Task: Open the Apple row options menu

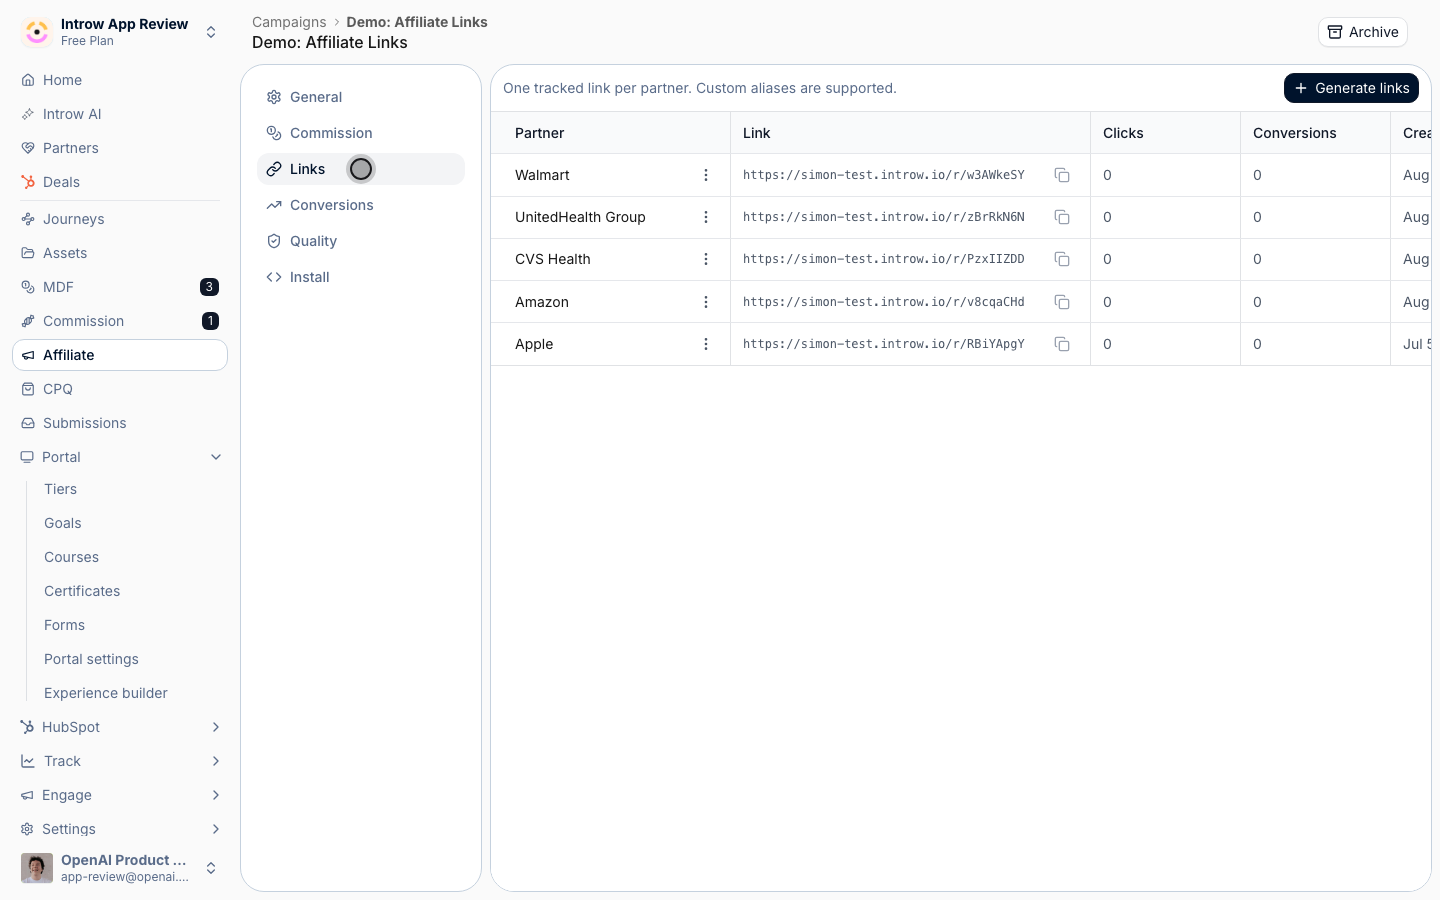Action: click(x=706, y=344)
